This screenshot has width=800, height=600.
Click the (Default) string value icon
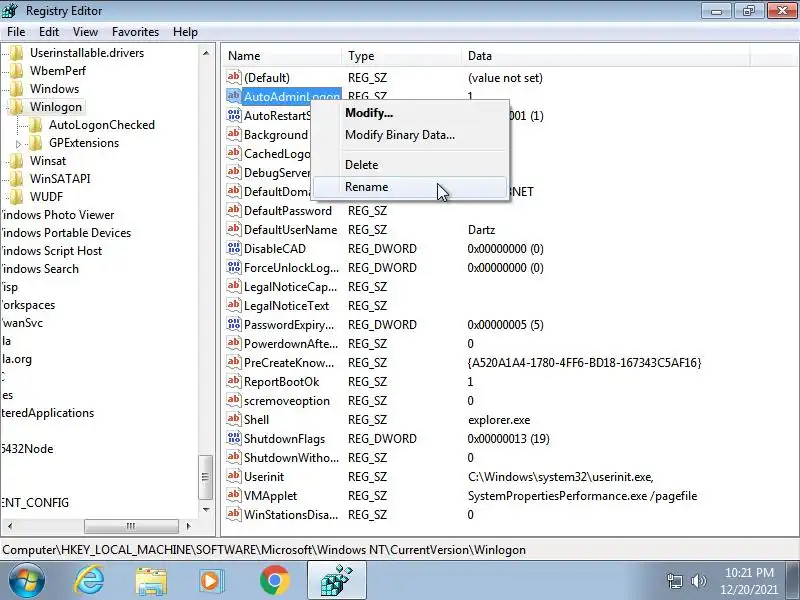click(x=234, y=77)
